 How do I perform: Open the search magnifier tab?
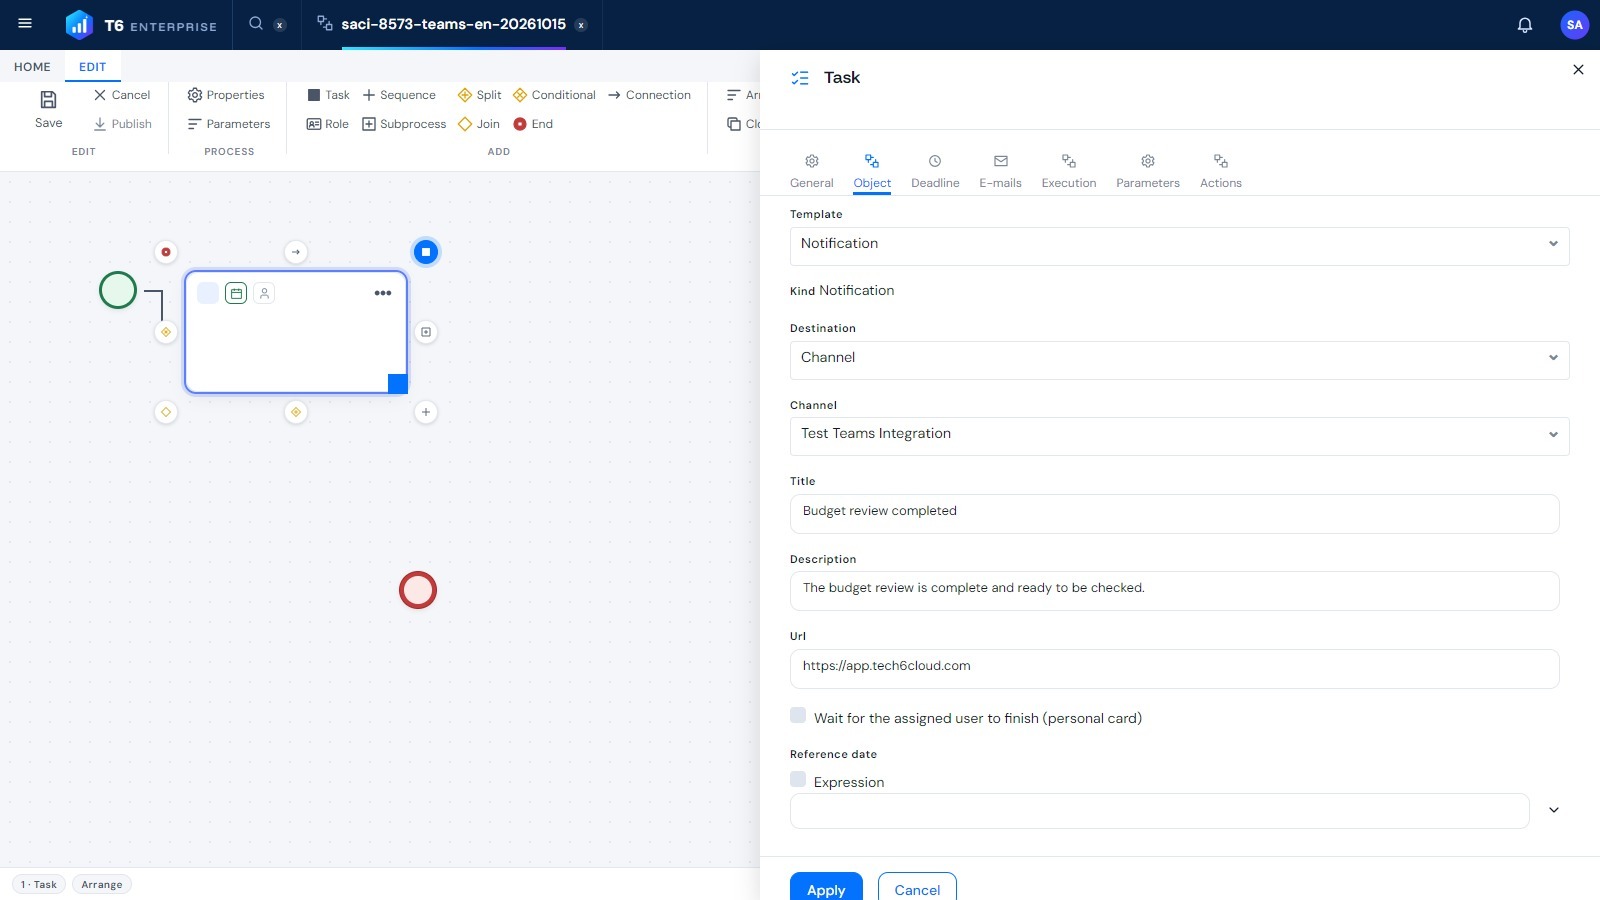256,24
